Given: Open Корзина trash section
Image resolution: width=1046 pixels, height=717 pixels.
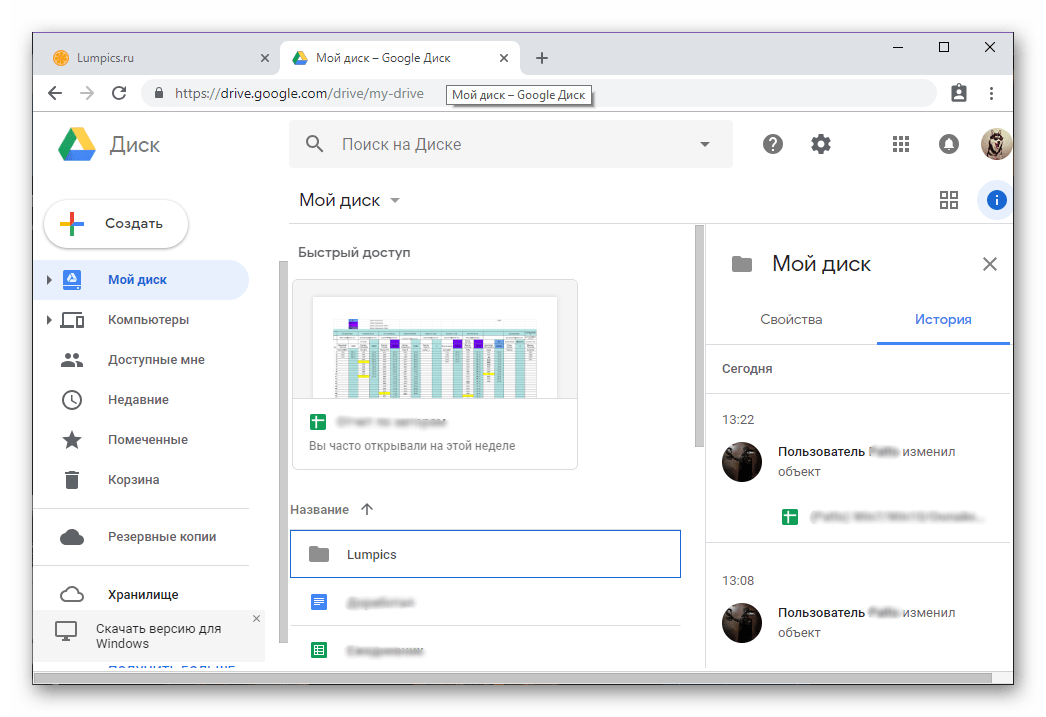Looking at the screenshot, I should point(133,480).
